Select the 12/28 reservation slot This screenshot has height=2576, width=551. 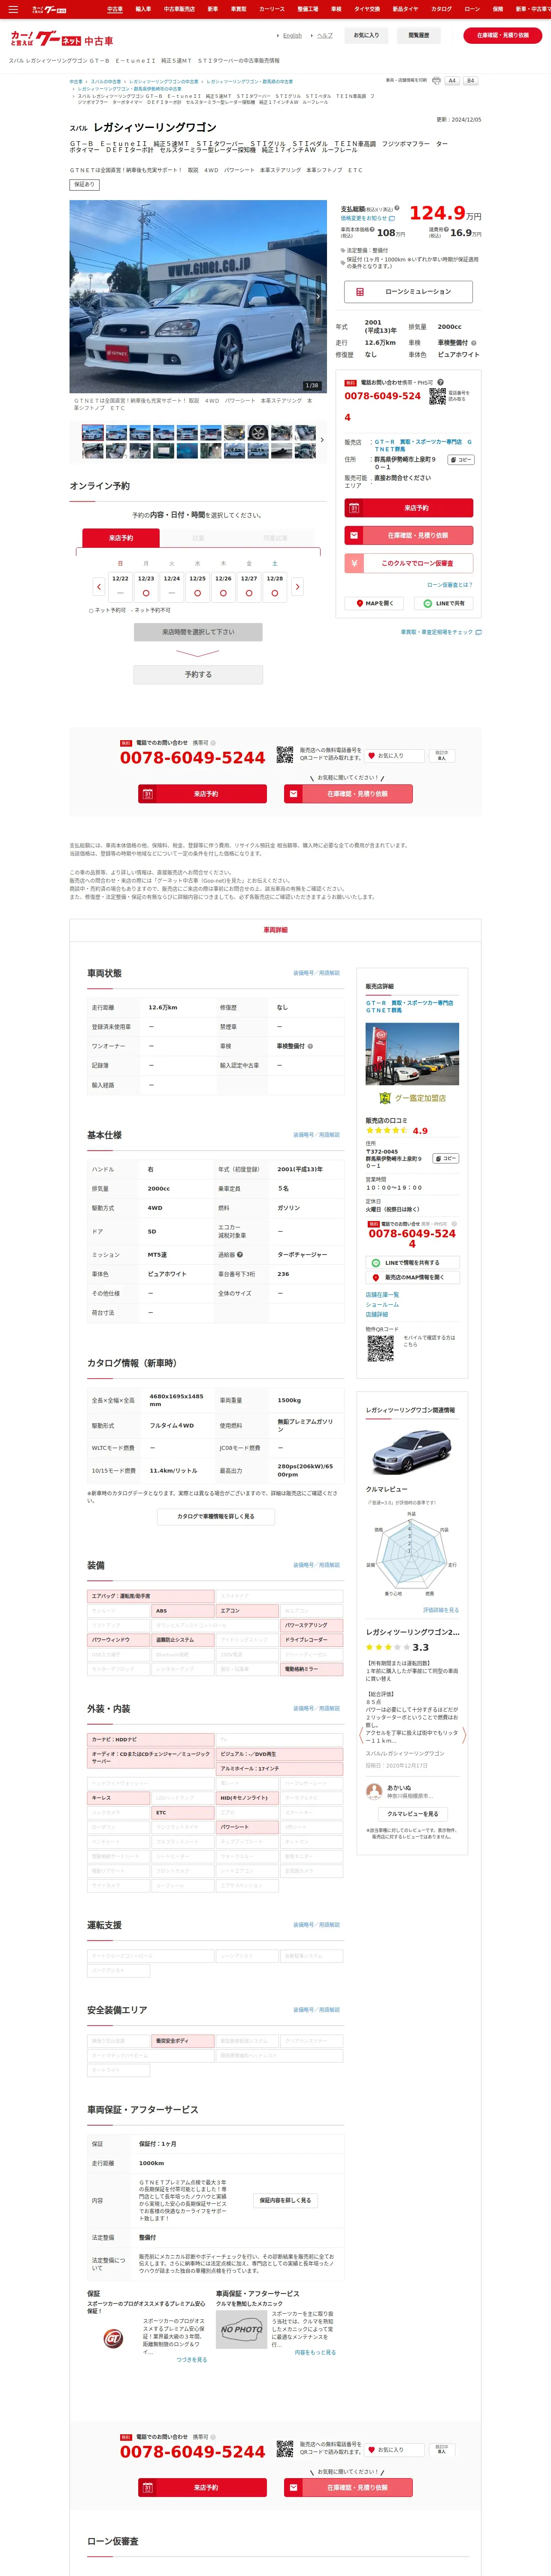tap(275, 586)
